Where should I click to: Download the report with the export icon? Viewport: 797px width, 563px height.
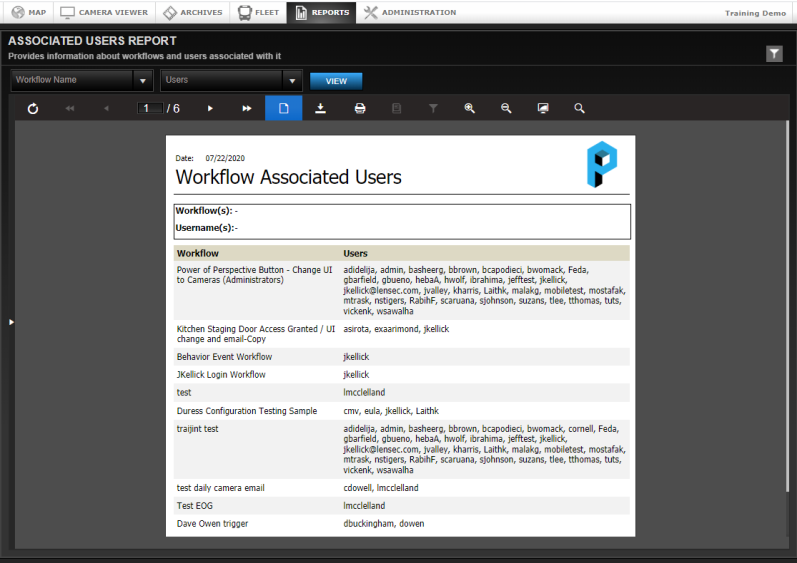click(x=320, y=108)
